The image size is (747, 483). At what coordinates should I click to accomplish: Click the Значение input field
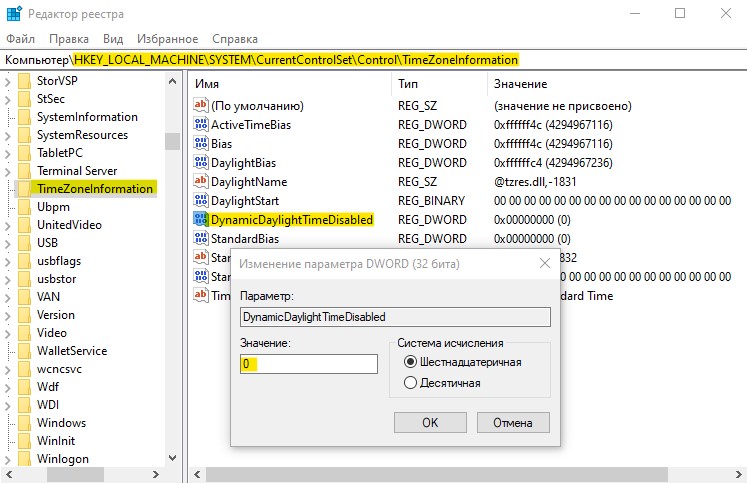[309, 364]
